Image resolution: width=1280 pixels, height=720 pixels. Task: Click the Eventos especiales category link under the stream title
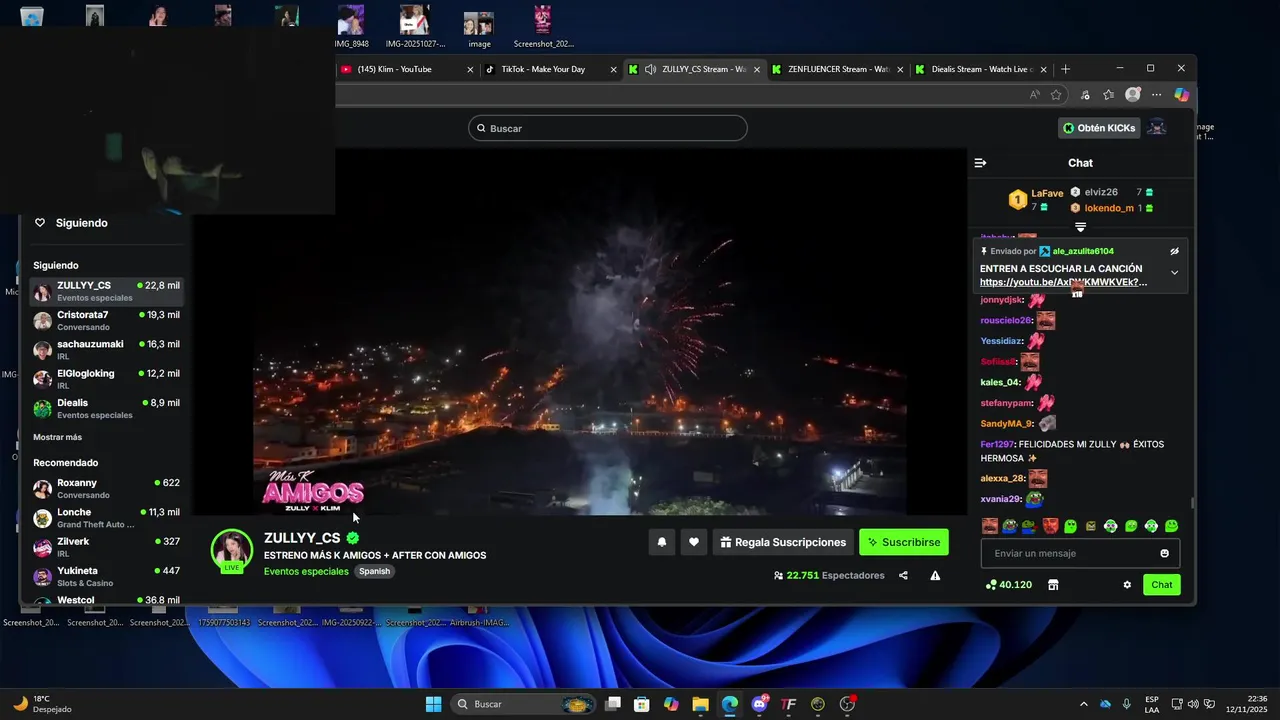click(x=306, y=571)
